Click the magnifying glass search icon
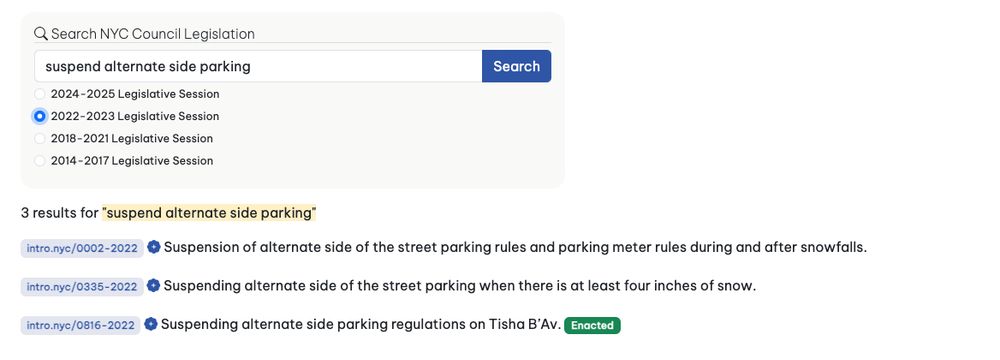The image size is (1000, 360). click(x=41, y=34)
